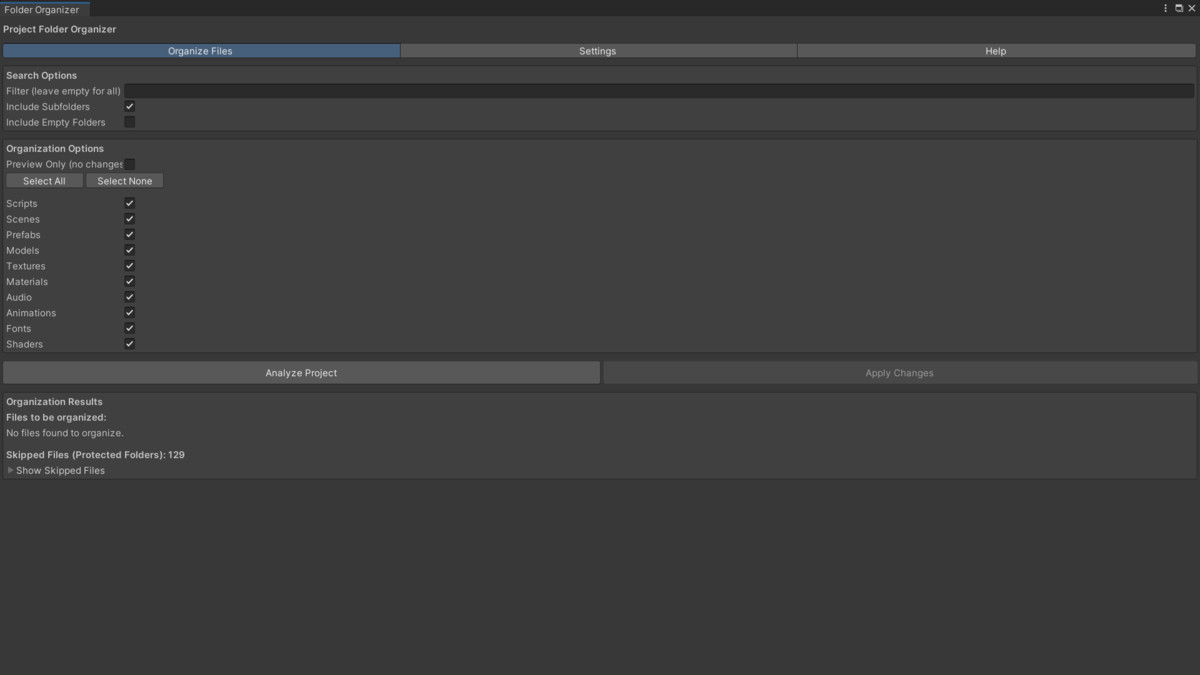Toggle the Audio file type off
Image resolution: width=1200 pixels, height=675 pixels.
click(129, 296)
